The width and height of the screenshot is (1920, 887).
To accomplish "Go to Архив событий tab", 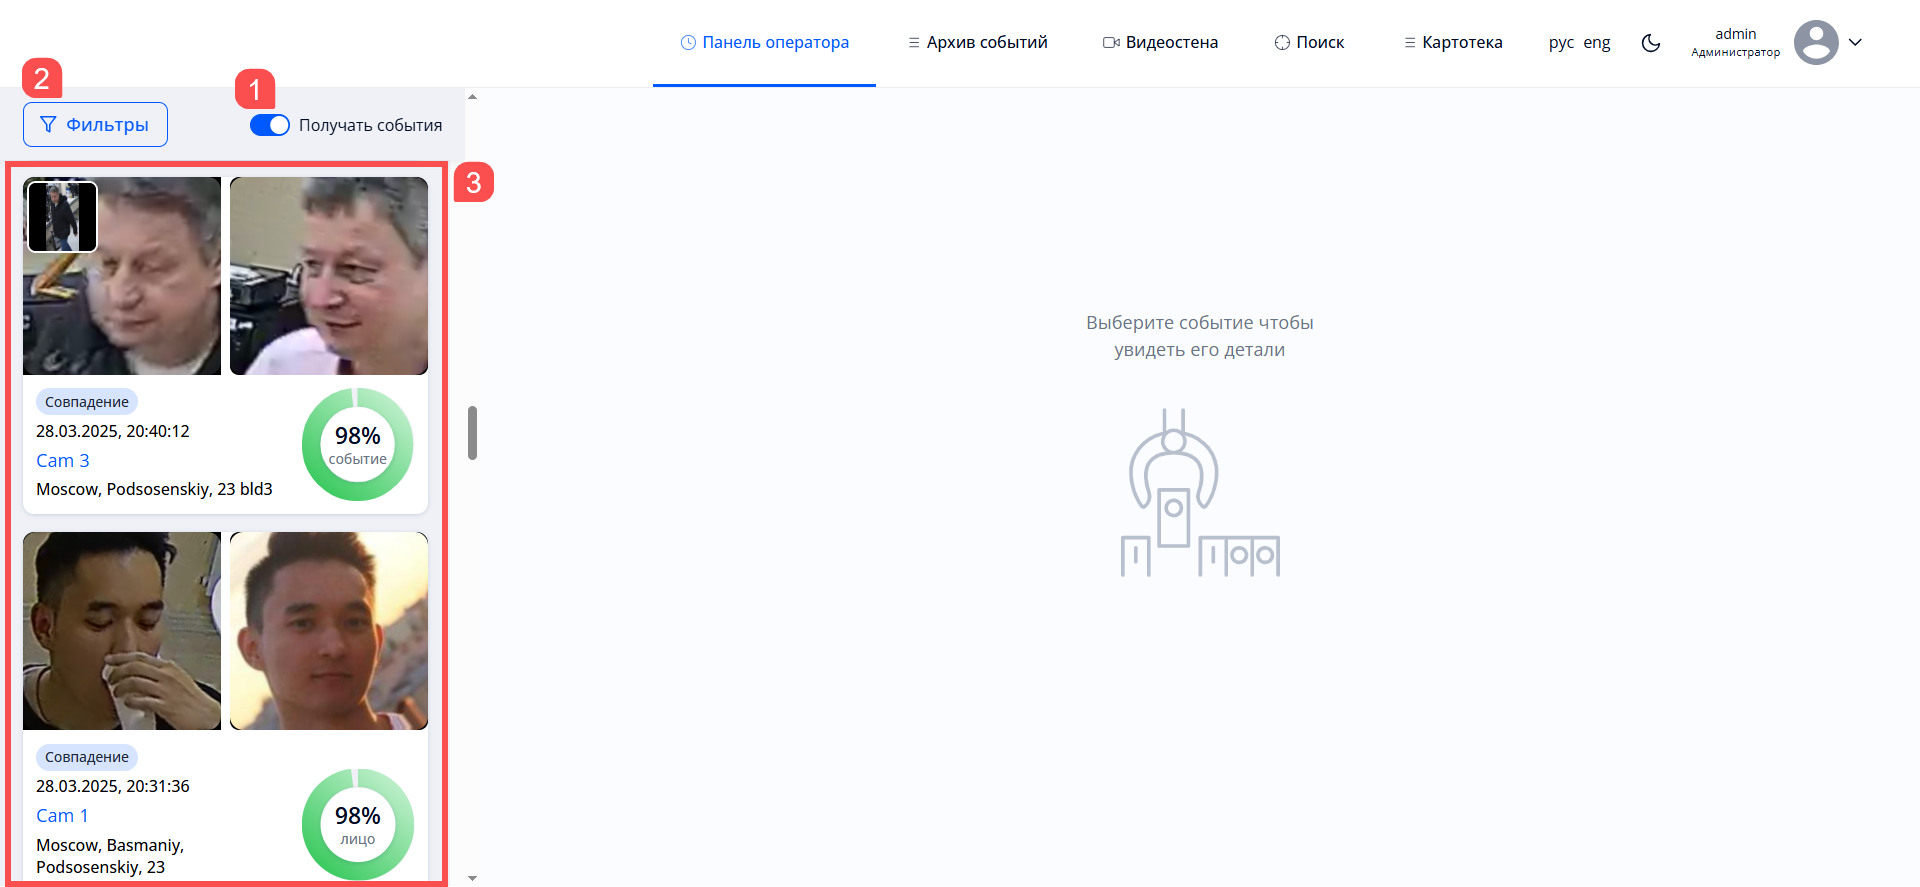I will (977, 42).
